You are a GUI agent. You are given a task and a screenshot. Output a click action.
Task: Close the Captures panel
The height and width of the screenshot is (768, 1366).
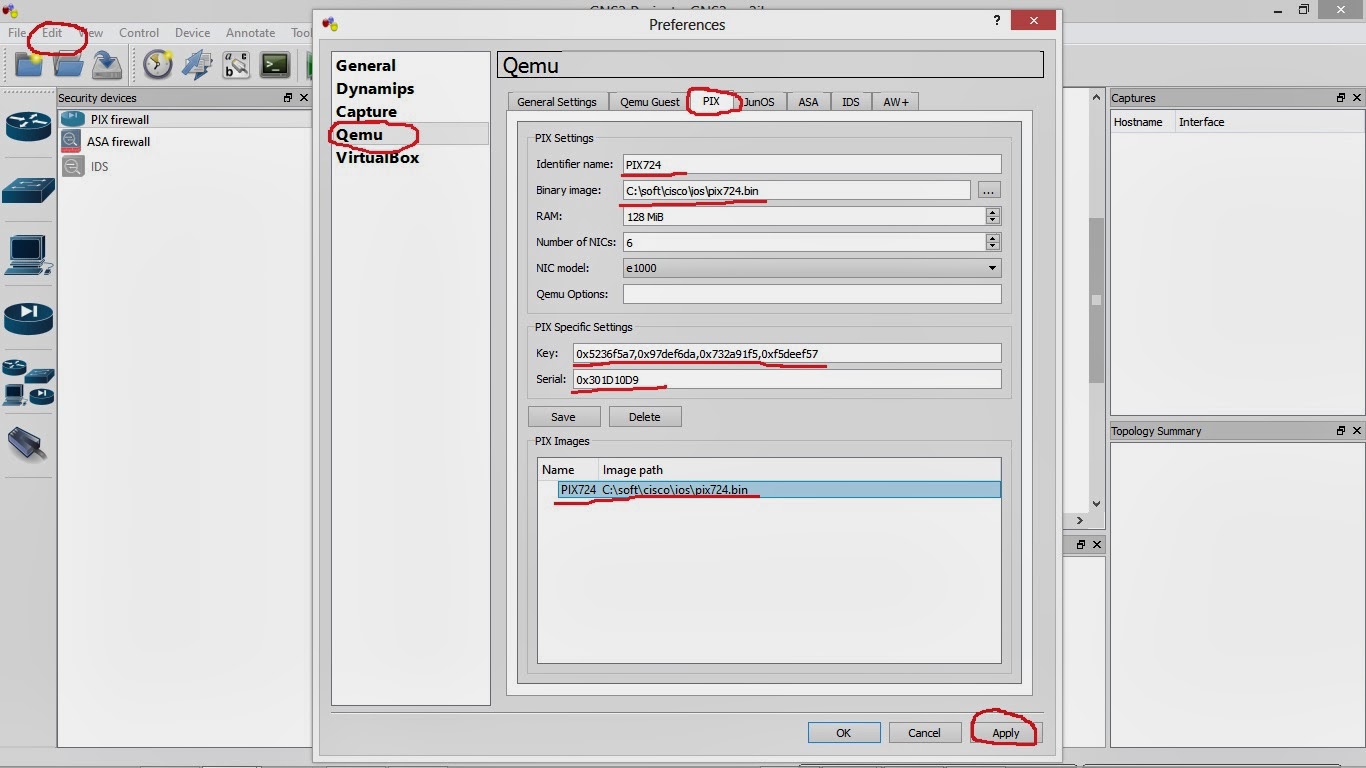click(x=1357, y=98)
